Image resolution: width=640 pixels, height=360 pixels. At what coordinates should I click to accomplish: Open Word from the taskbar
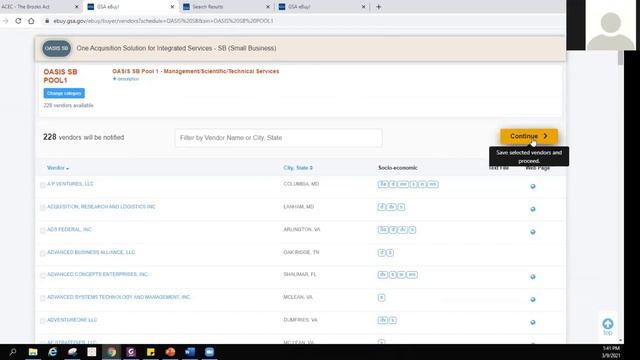pos(190,352)
